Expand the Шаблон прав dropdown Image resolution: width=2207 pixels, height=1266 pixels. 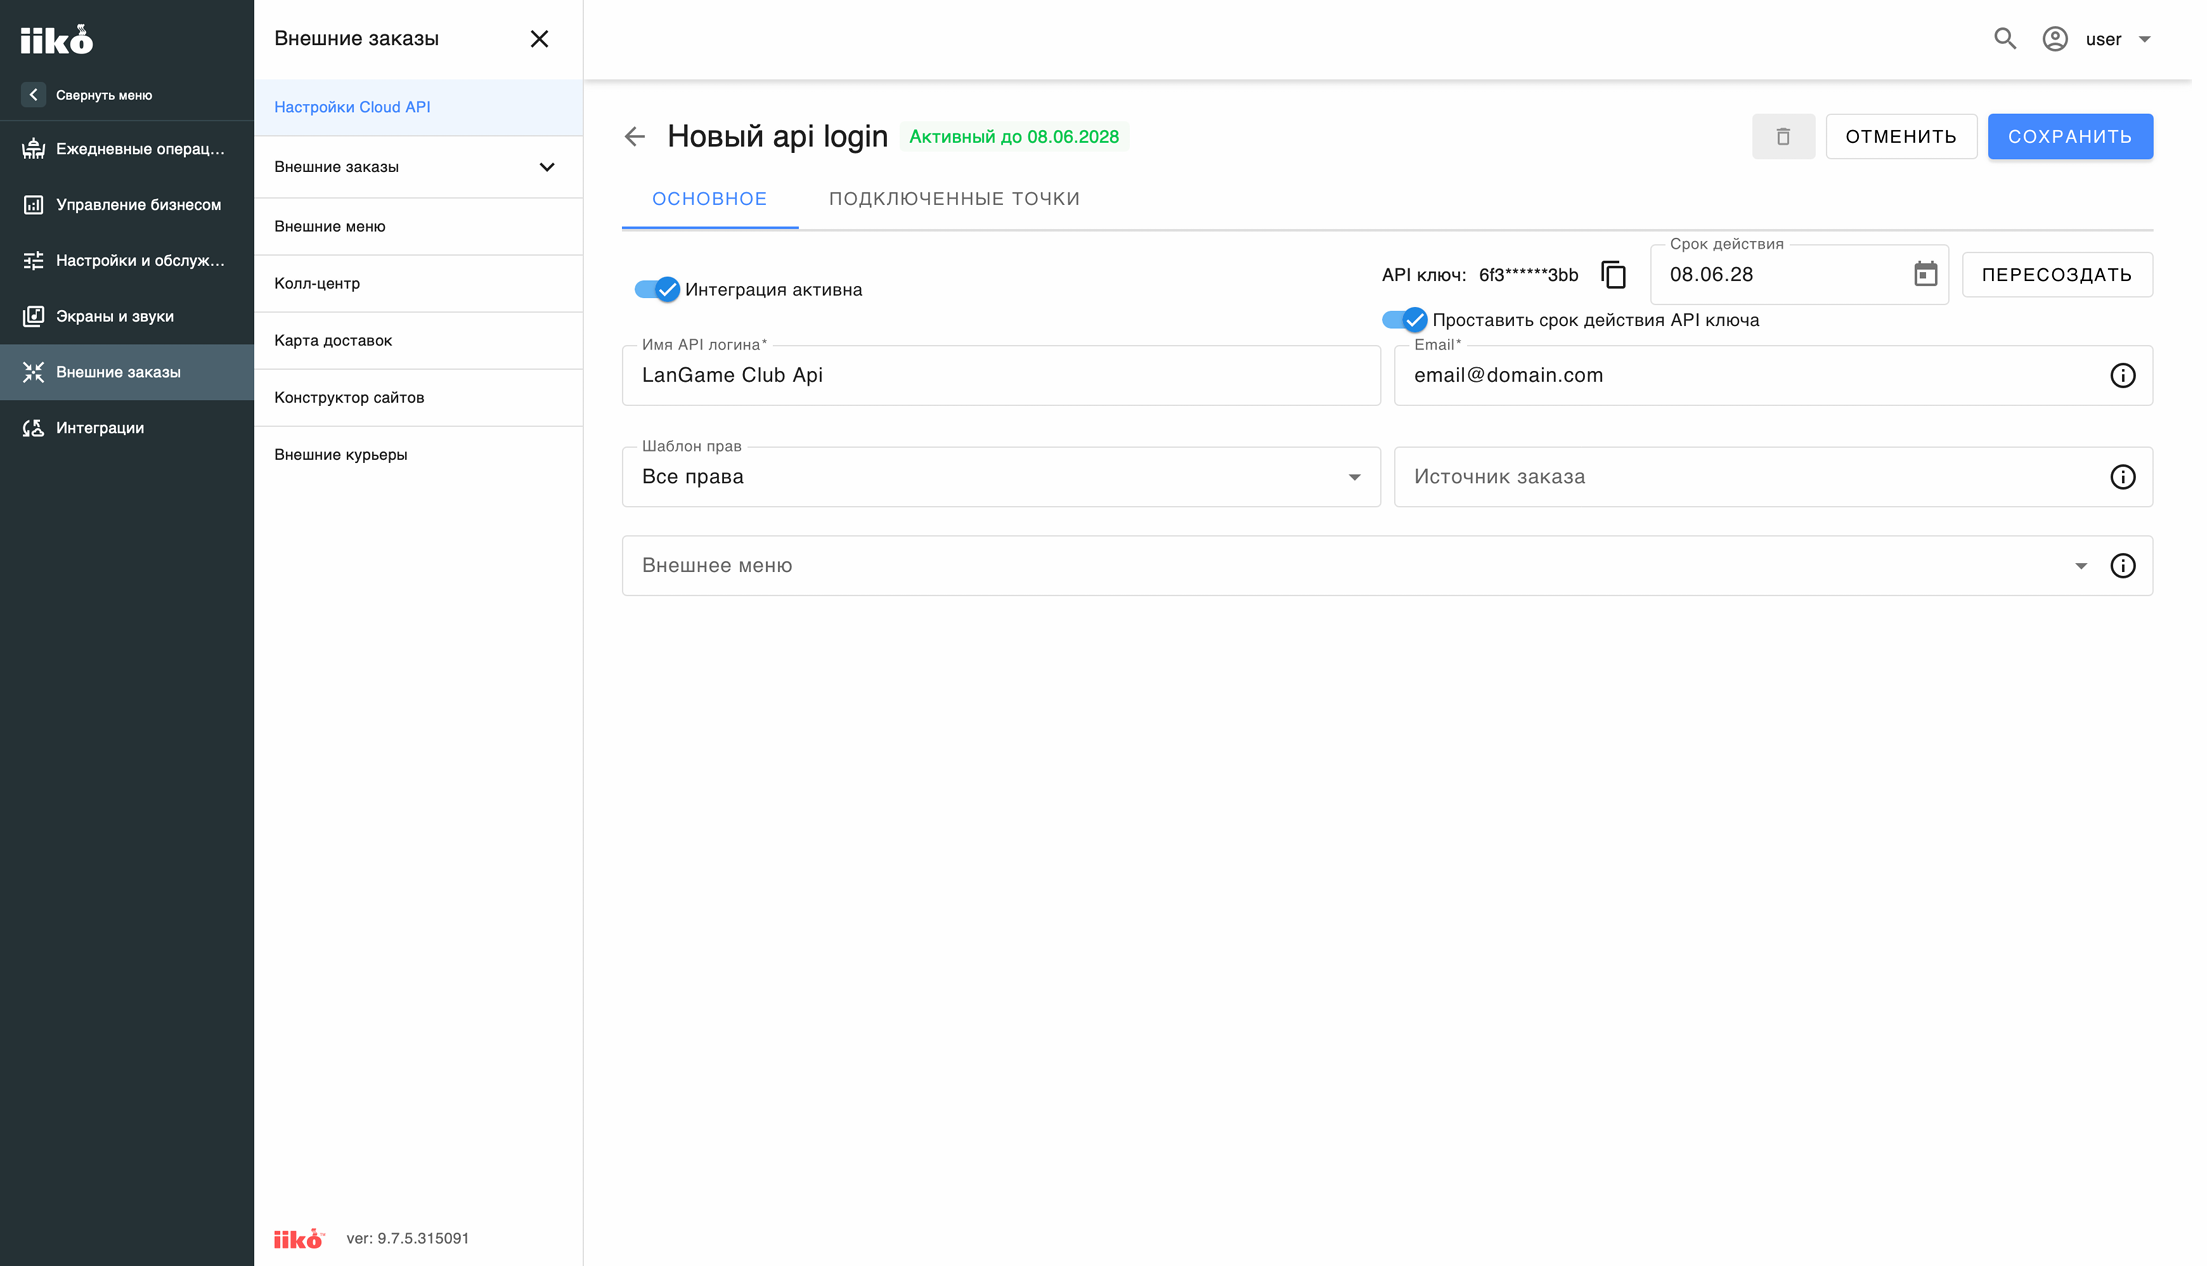click(x=1001, y=477)
